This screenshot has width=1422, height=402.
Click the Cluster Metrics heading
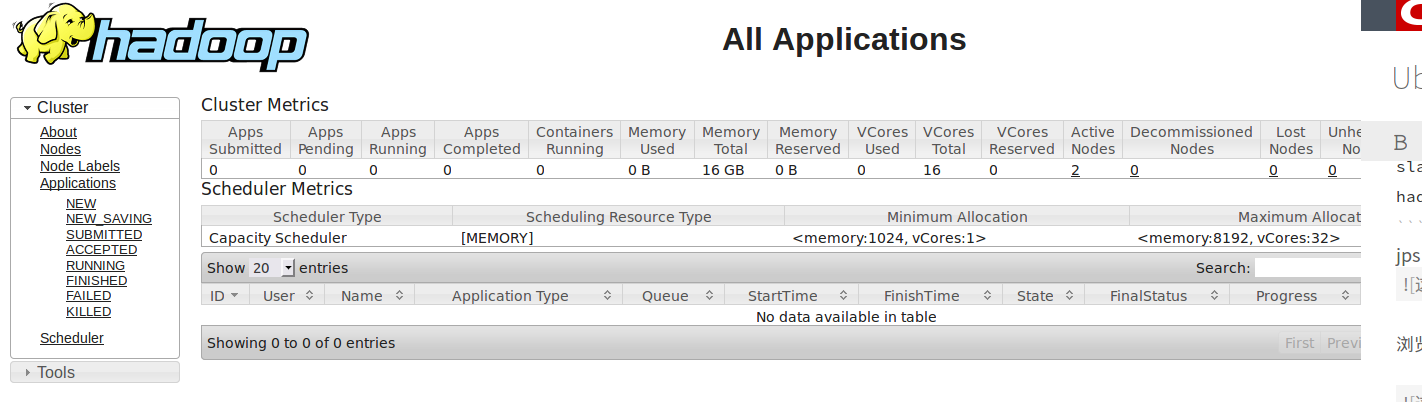click(265, 105)
